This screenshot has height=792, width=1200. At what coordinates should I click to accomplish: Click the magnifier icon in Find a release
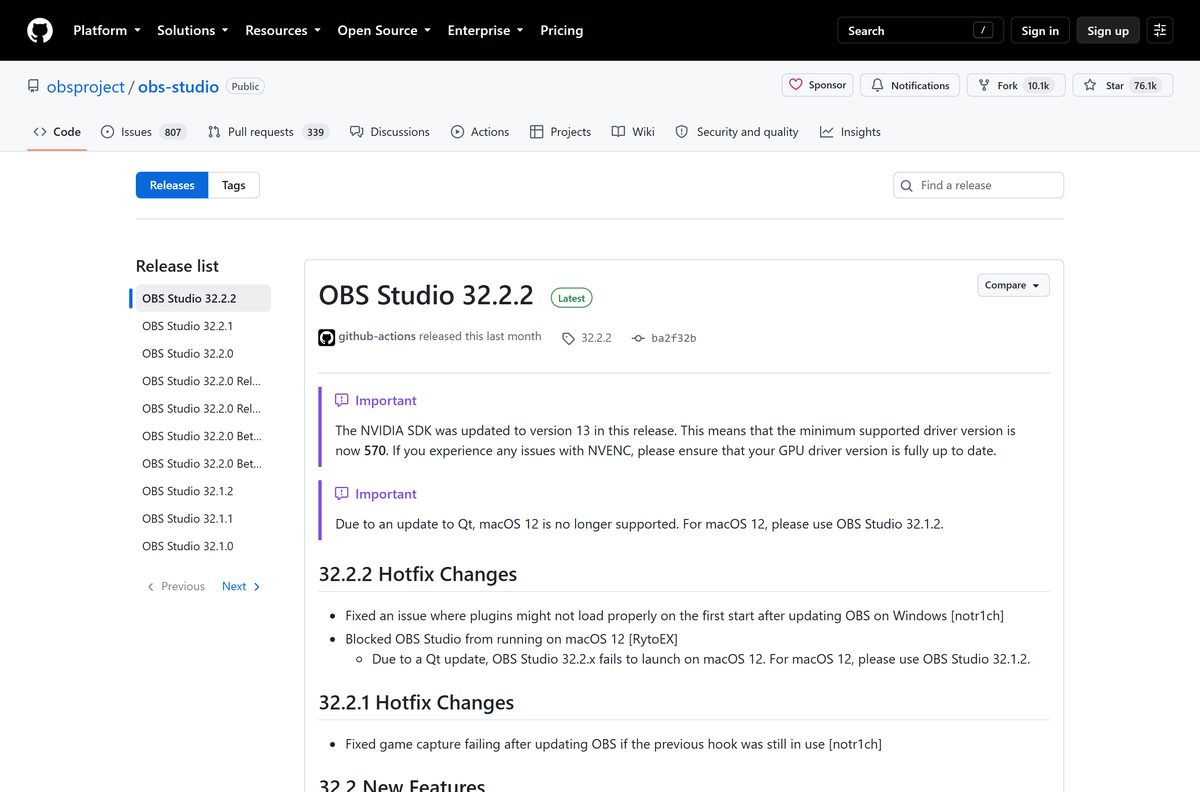click(907, 185)
